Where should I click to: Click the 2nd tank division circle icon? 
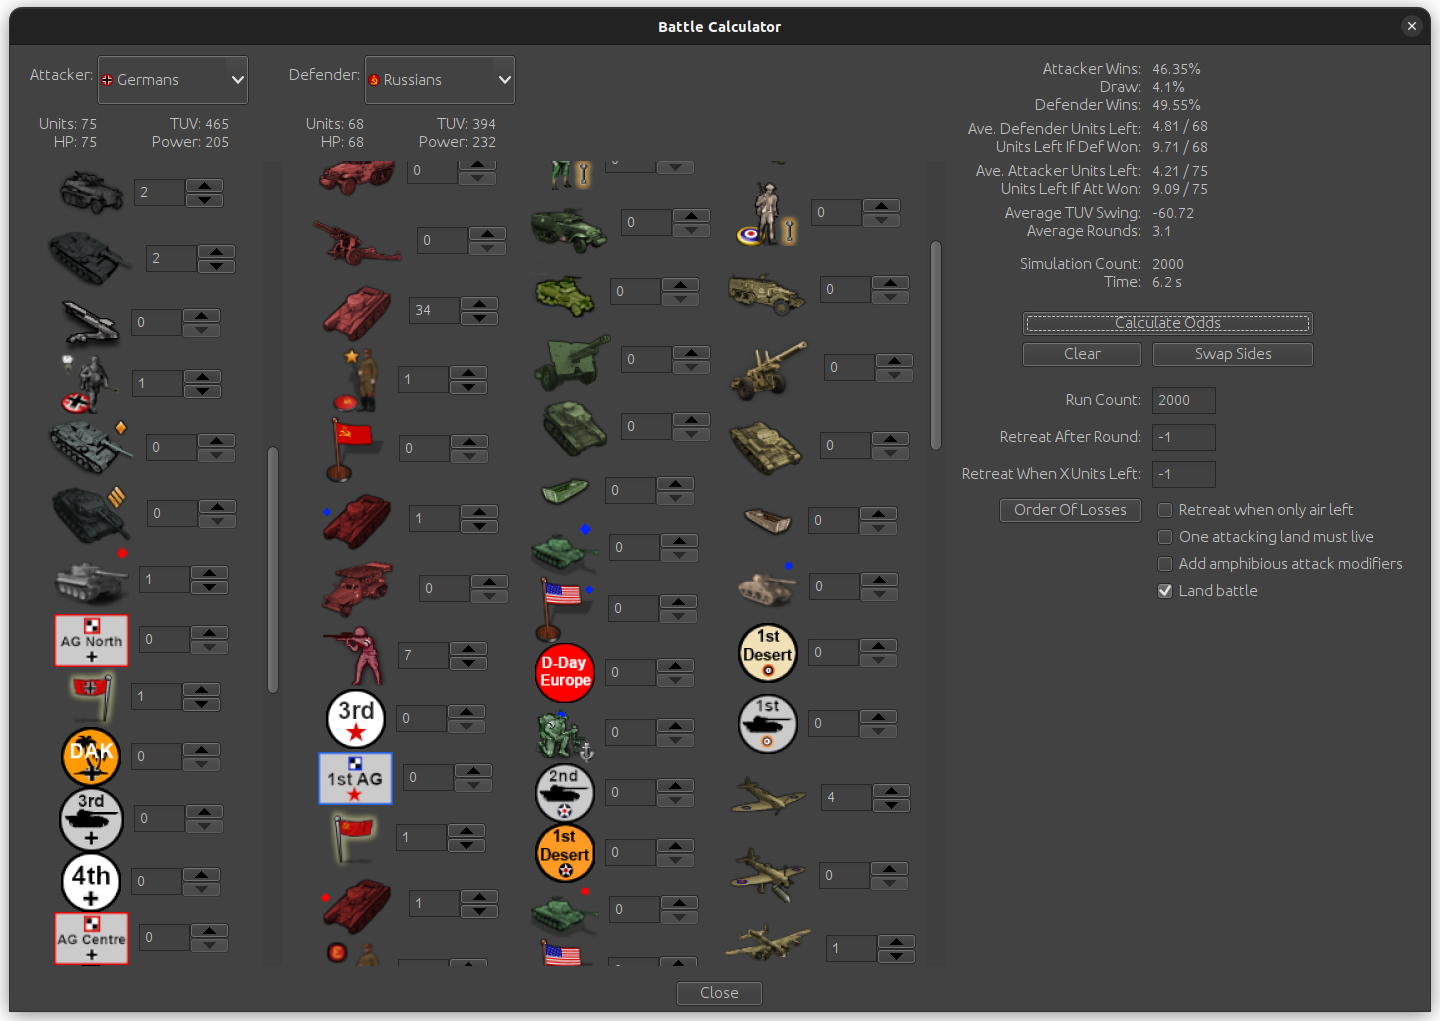point(565,793)
